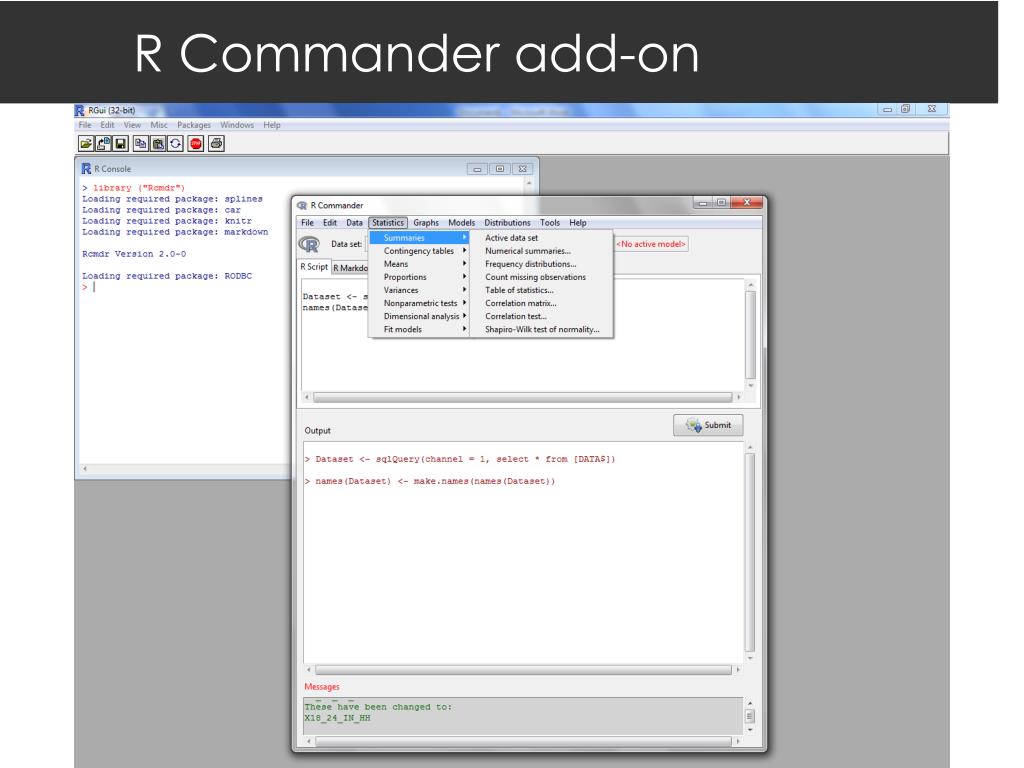Open RGui Help menu
Image resolution: width=1024 pixels, height=768 pixels.
pyautogui.click(x=272, y=125)
